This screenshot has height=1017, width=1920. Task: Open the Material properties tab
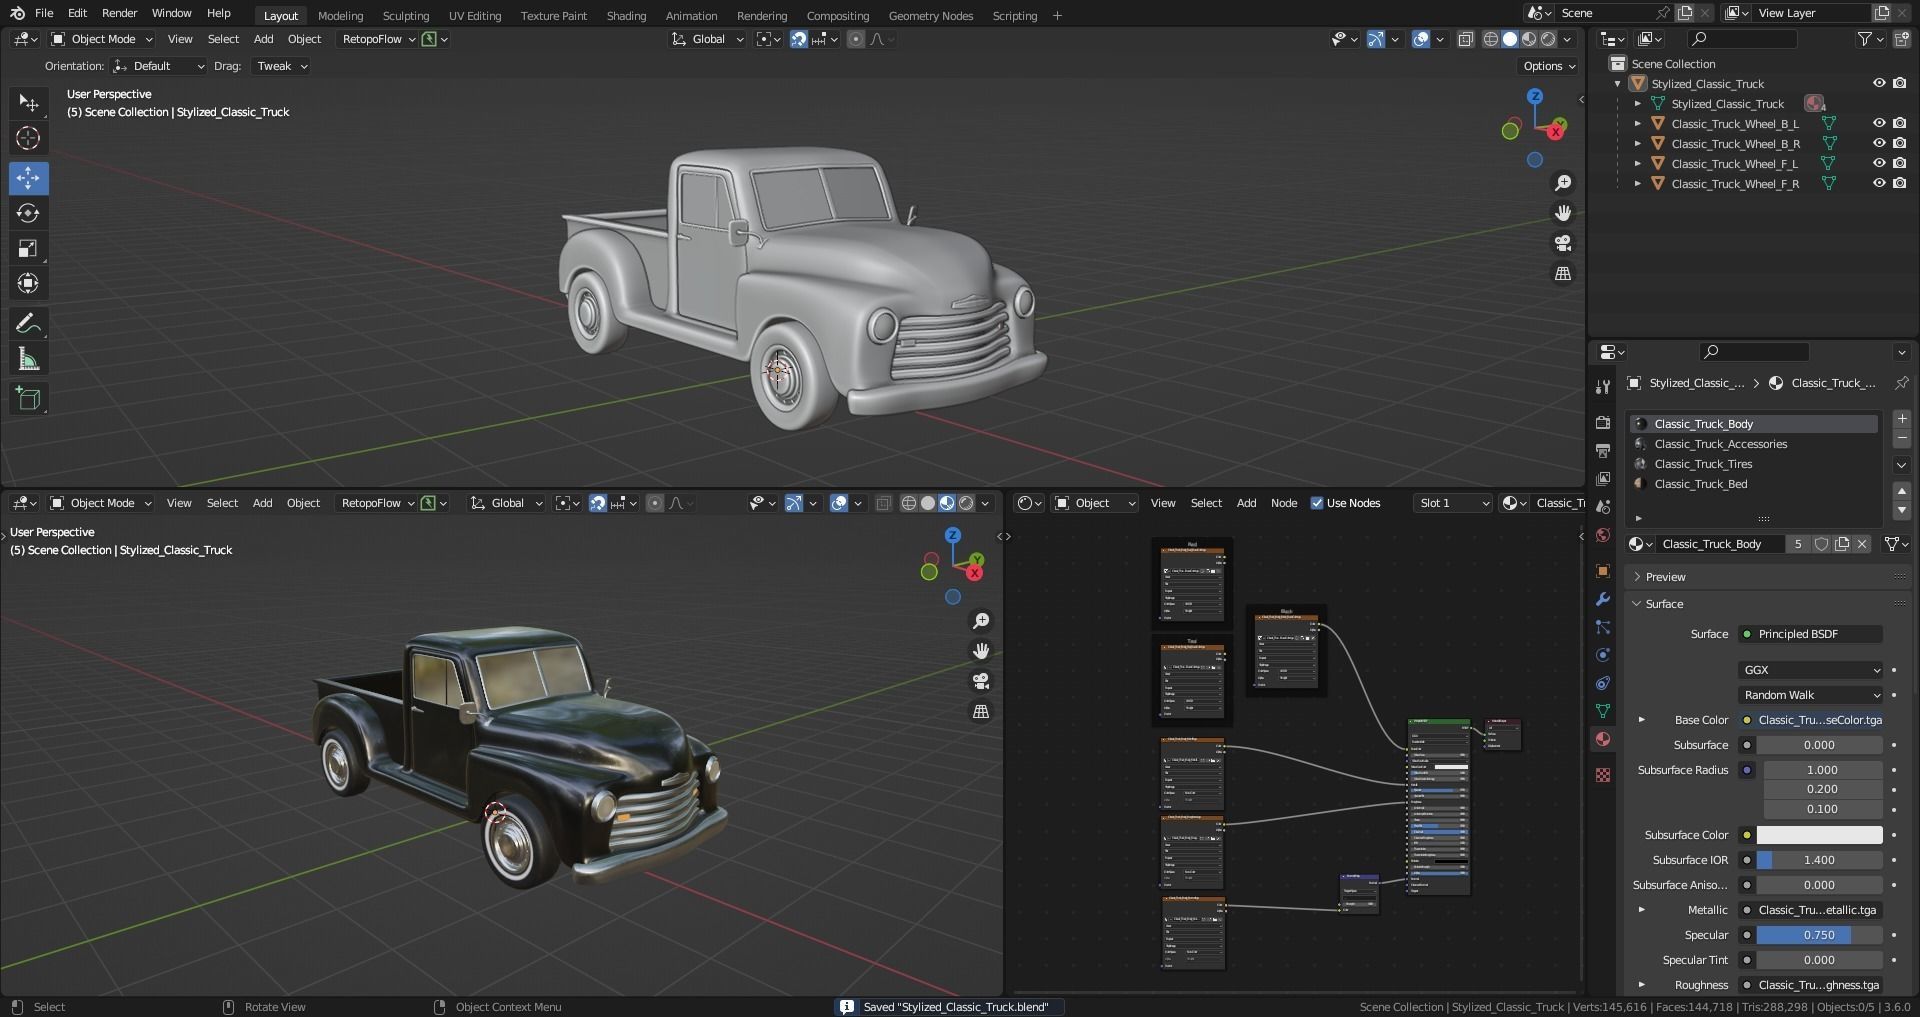point(1603,739)
